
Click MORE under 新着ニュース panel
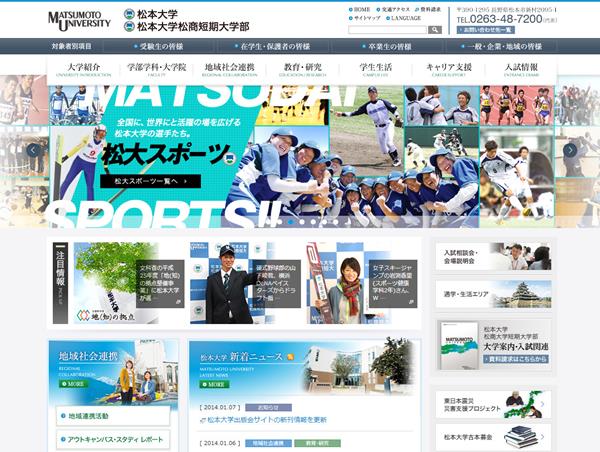tap(214, 384)
